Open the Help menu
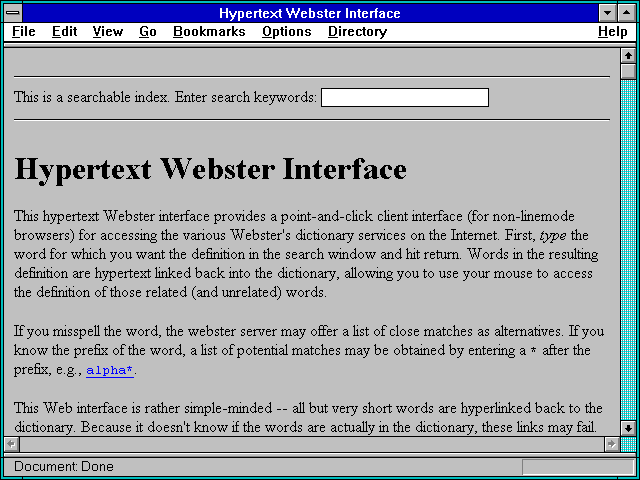Viewport: 640px width, 480px height. 613,32
